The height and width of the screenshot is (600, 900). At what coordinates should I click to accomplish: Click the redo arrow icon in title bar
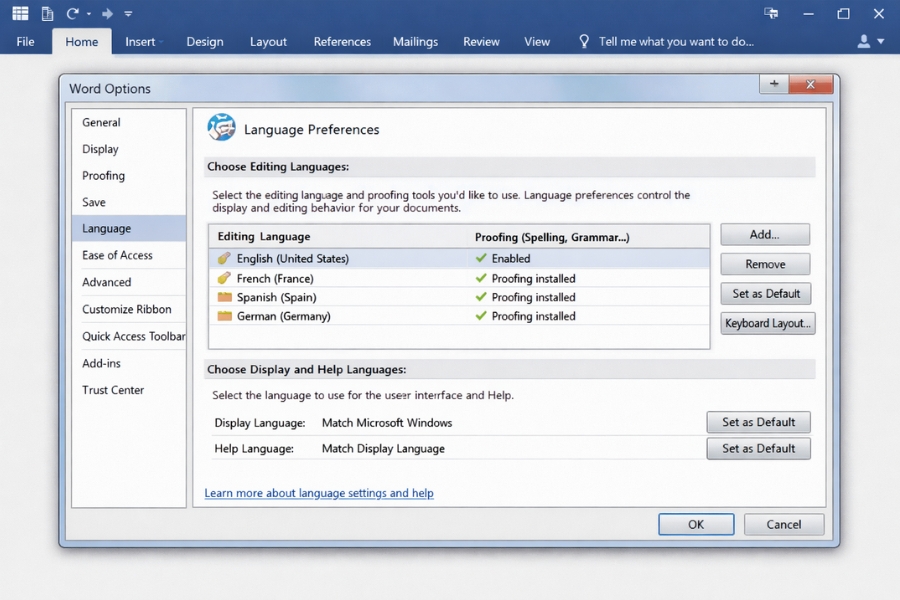click(108, 14)
